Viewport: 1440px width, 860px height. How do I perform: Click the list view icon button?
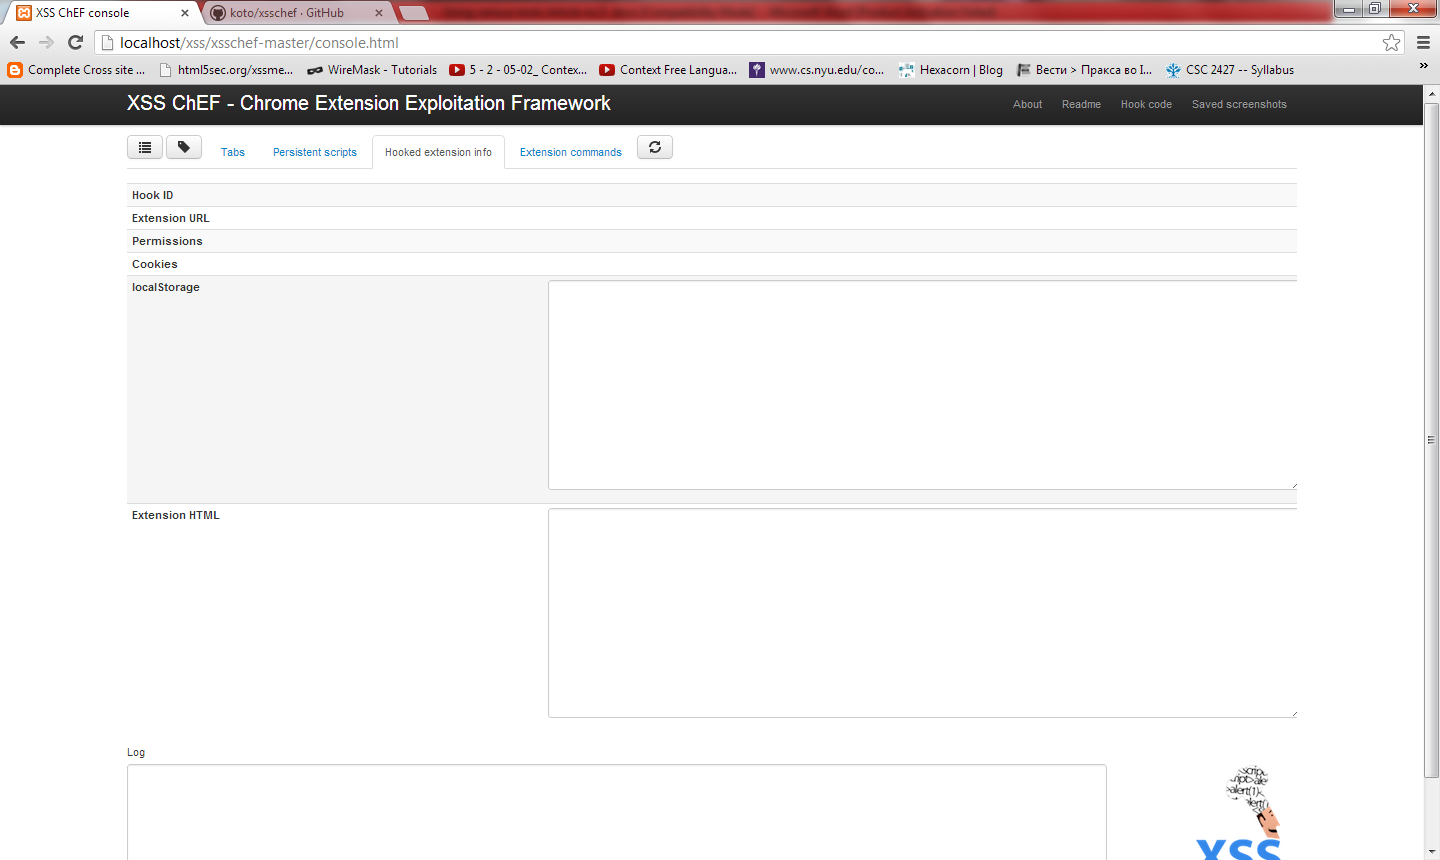point(145,147)
